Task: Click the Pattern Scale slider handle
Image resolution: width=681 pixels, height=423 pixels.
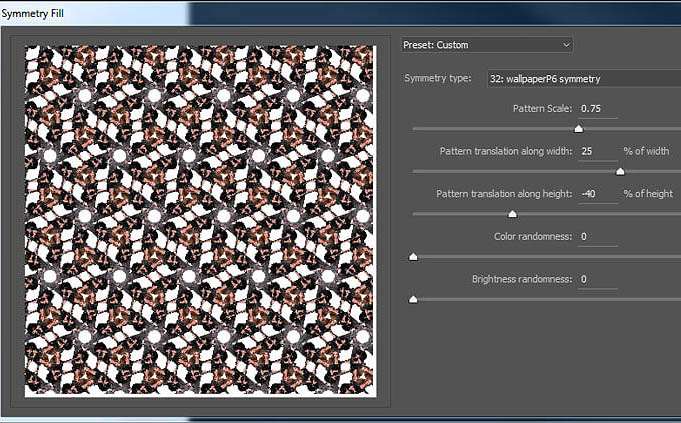Action: click(x=578, y=128)
